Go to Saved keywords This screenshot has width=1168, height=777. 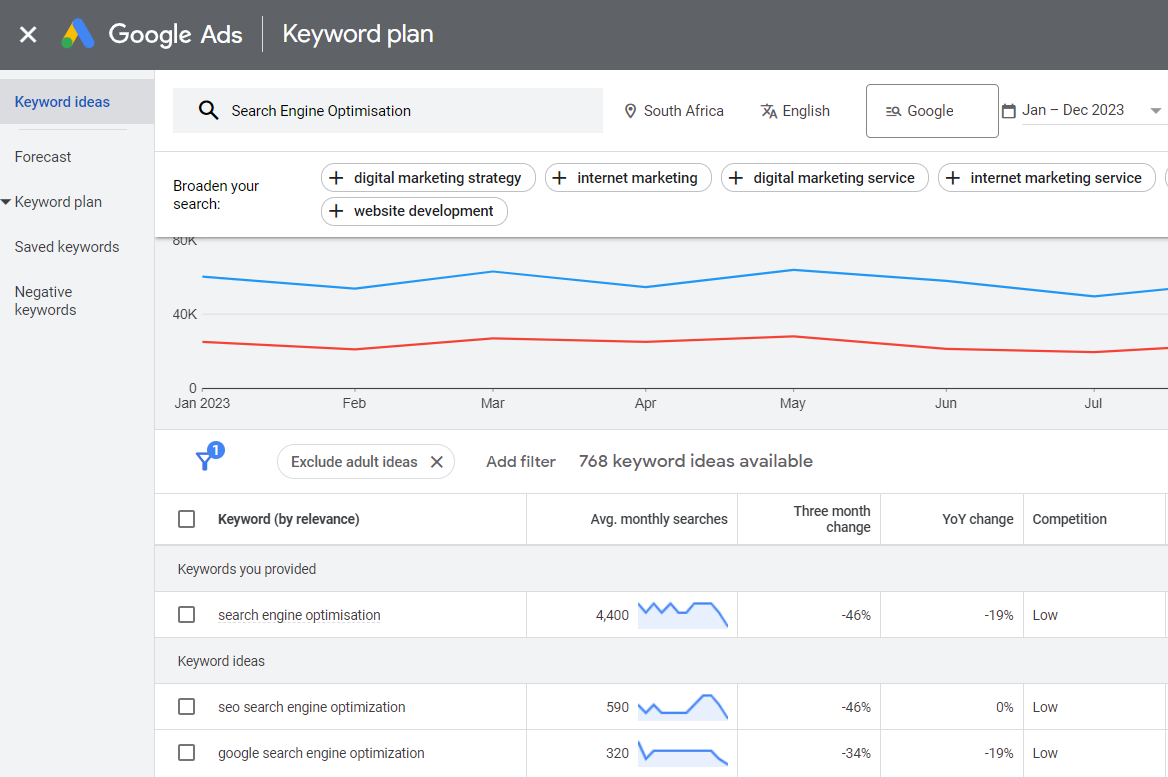coord(67,247)
